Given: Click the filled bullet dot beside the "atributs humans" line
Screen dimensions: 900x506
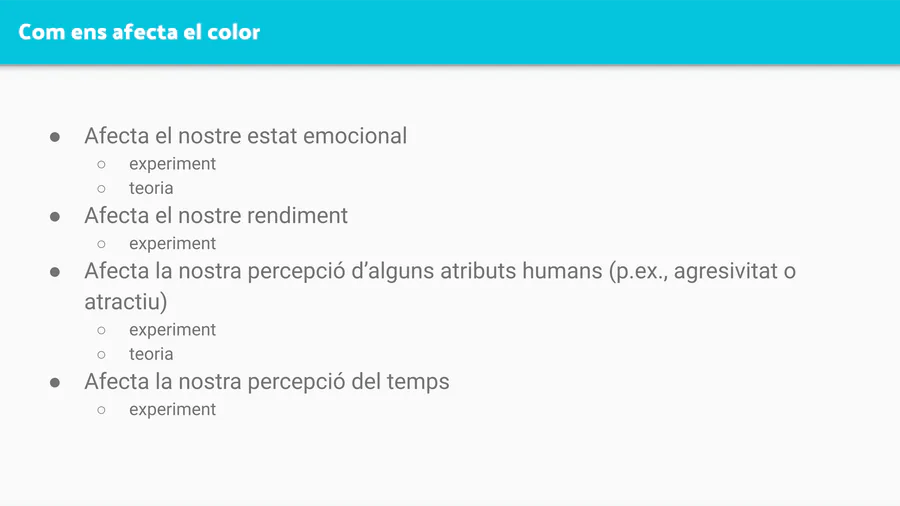Looking at the screenshot, I should point(56,271).
